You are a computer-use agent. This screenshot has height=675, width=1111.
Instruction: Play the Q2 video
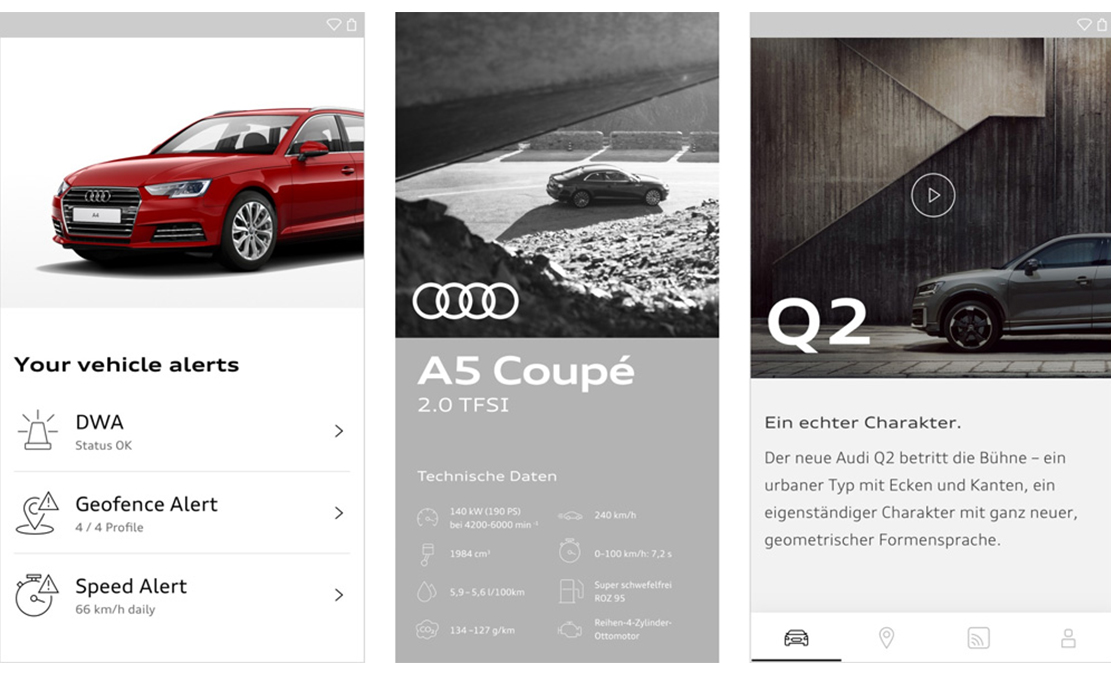click(932, 195)
